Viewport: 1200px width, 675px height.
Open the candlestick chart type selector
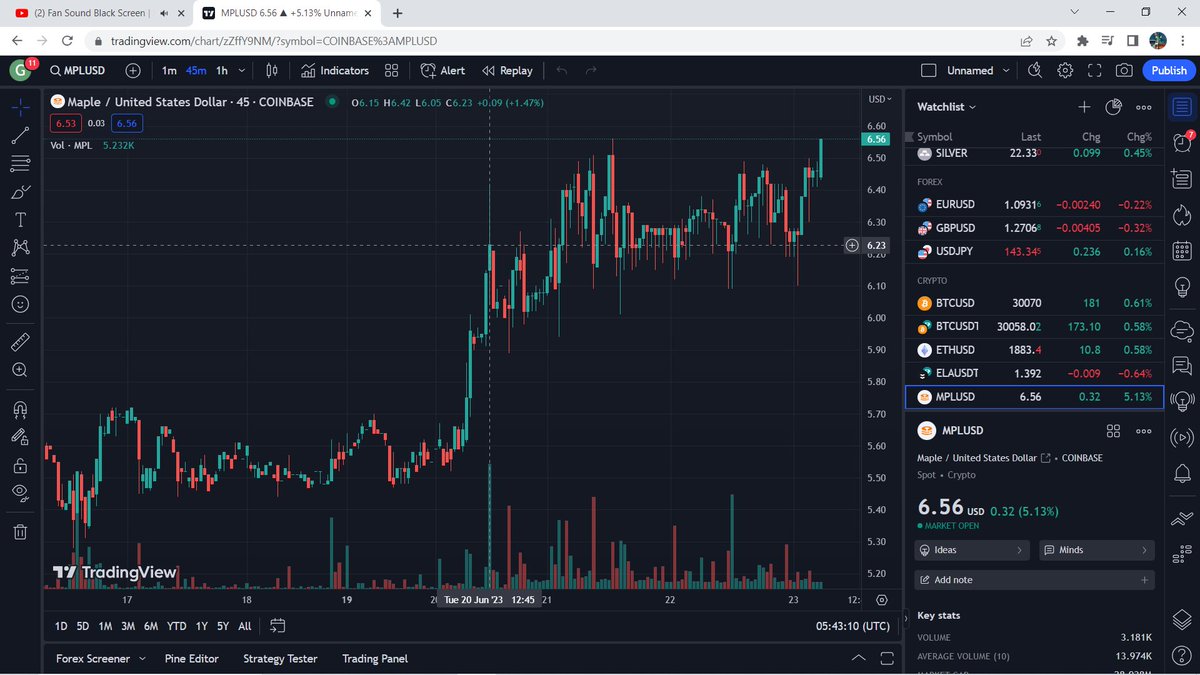click(271, 70)
